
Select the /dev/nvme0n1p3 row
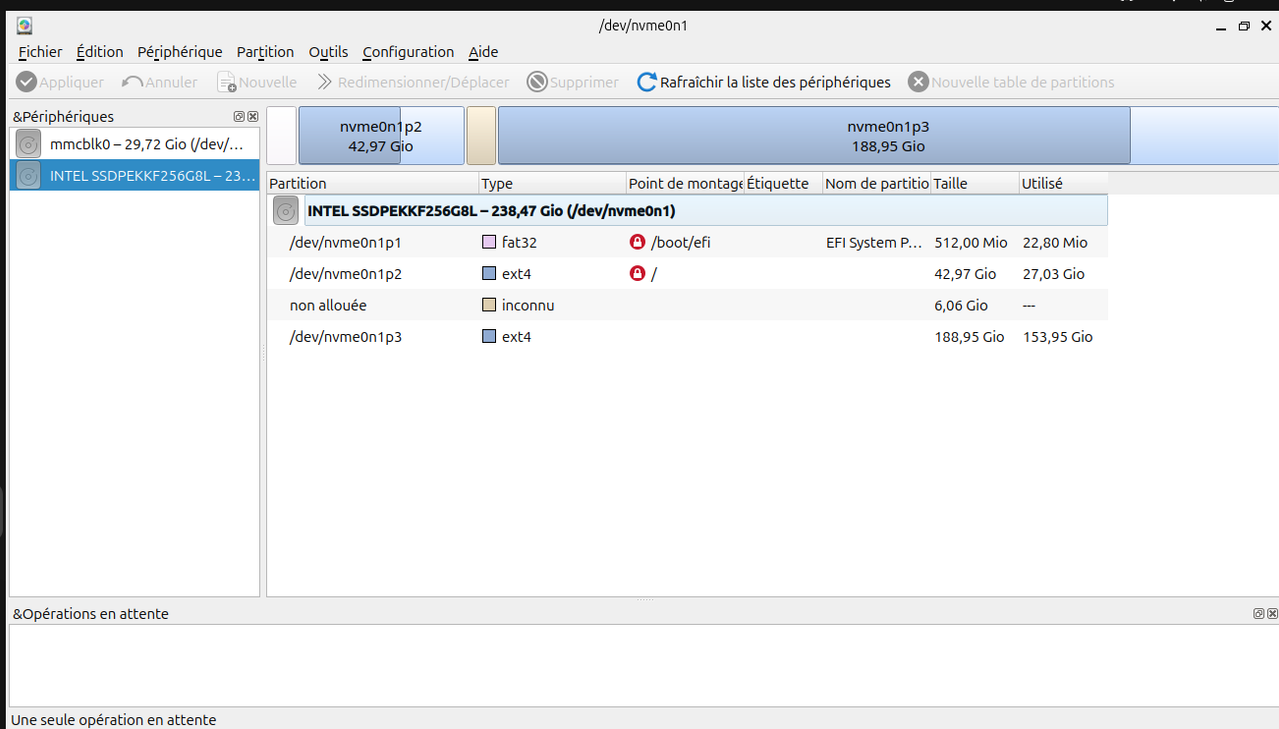(x=688, y=336)
